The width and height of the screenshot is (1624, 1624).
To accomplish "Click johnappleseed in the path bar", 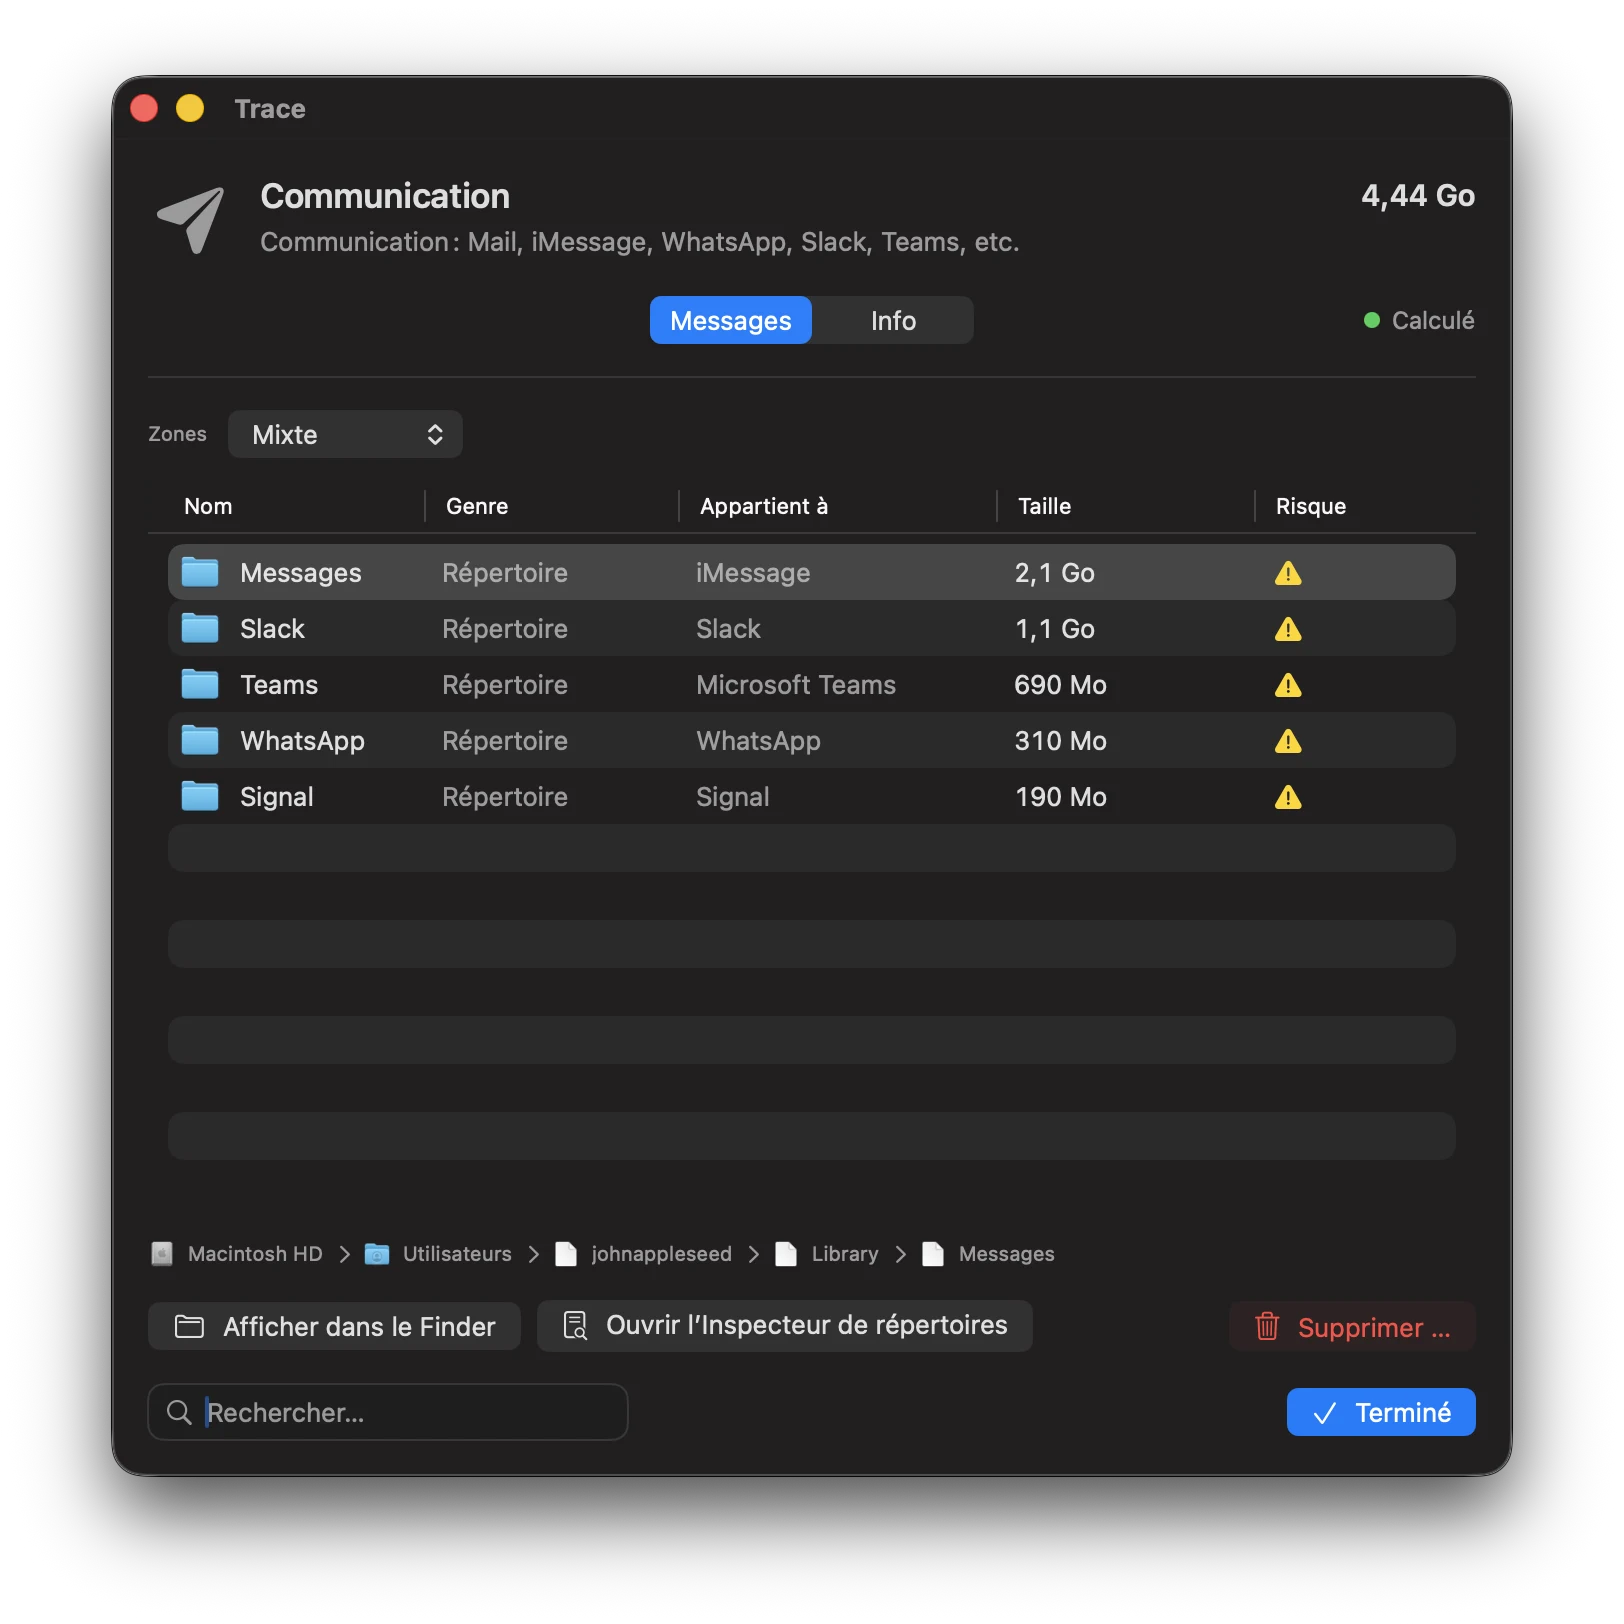I will click(662, 1254).
